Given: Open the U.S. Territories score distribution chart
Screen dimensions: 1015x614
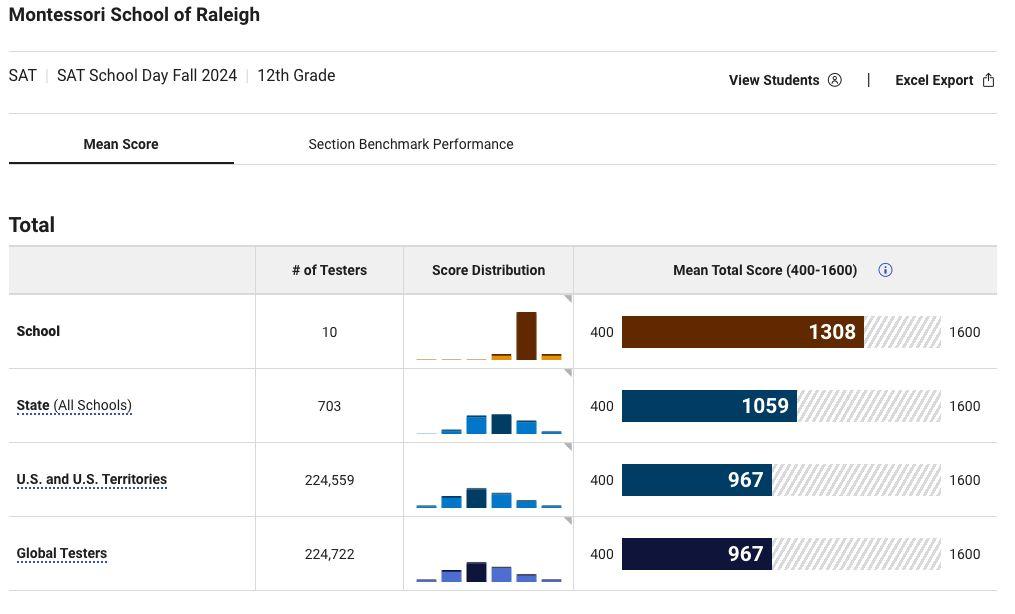Looking at the screenshot, I should point(489,498).
